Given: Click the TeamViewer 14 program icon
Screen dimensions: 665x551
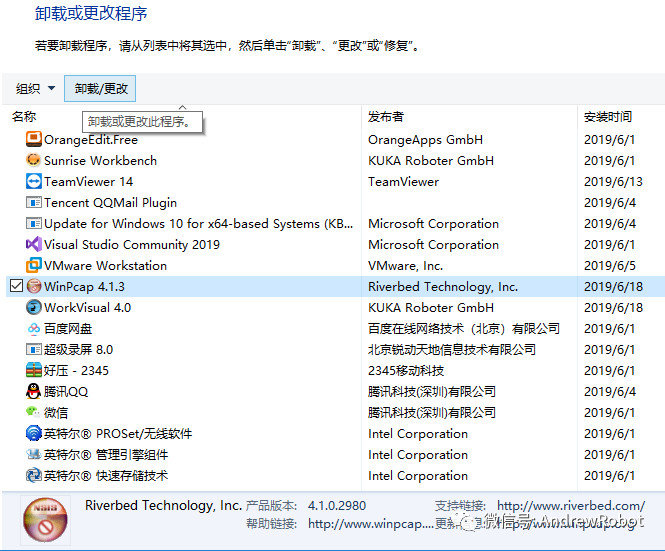Looking at the screenshot, I should click(x=34, y=181).
